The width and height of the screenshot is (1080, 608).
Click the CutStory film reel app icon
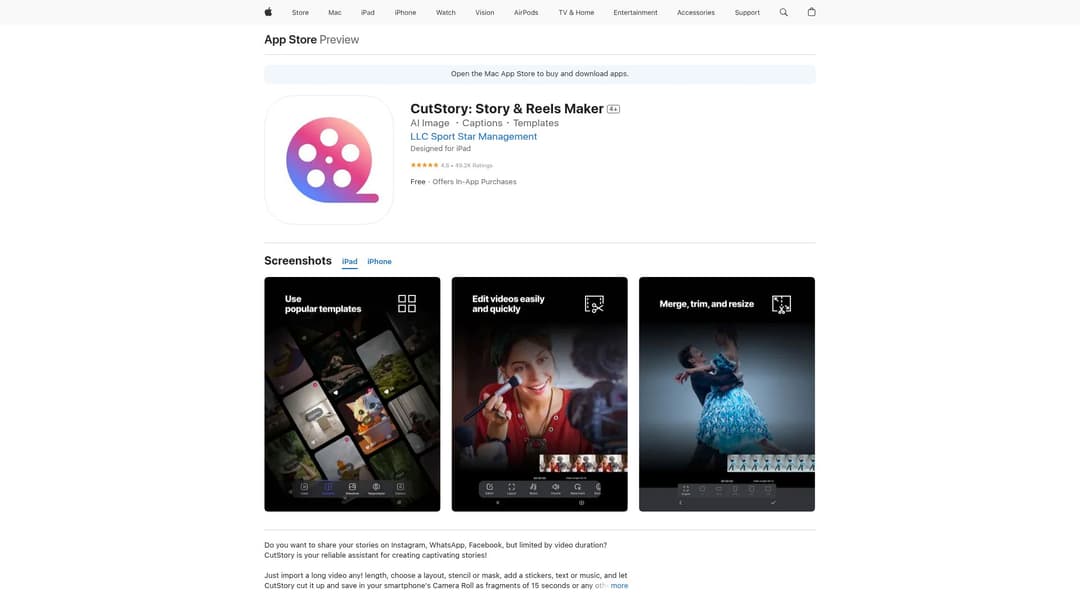pyautogui.click(x=329, y=160)
